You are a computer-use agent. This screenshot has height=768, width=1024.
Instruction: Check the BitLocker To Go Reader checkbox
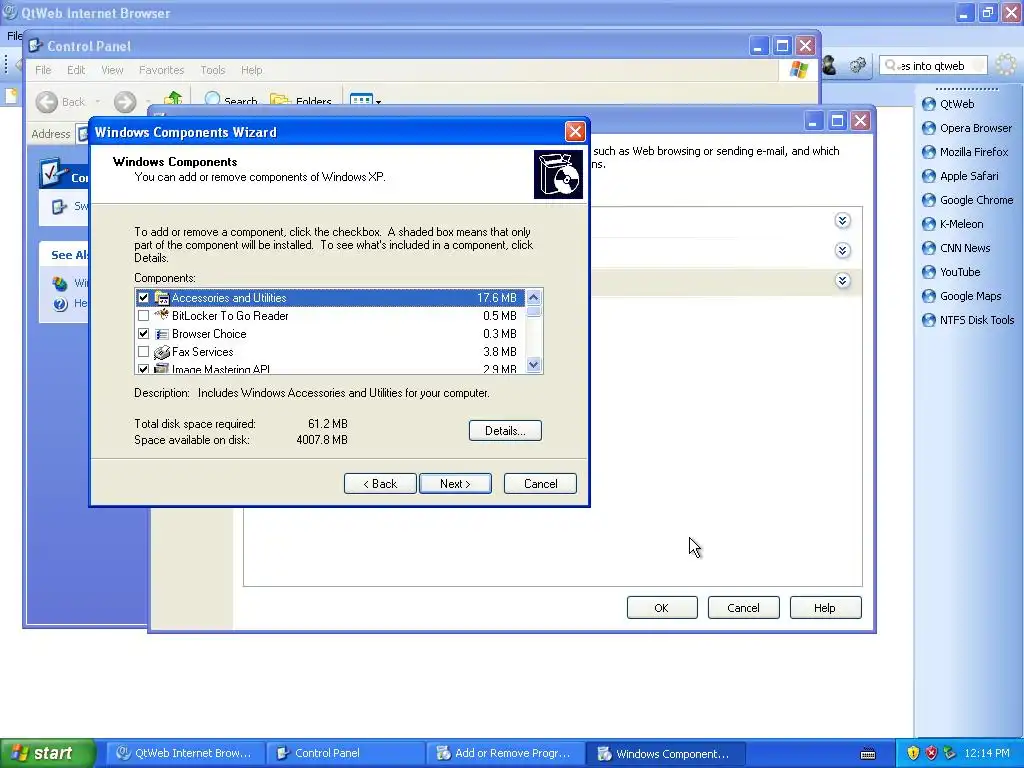coord(143,316)
